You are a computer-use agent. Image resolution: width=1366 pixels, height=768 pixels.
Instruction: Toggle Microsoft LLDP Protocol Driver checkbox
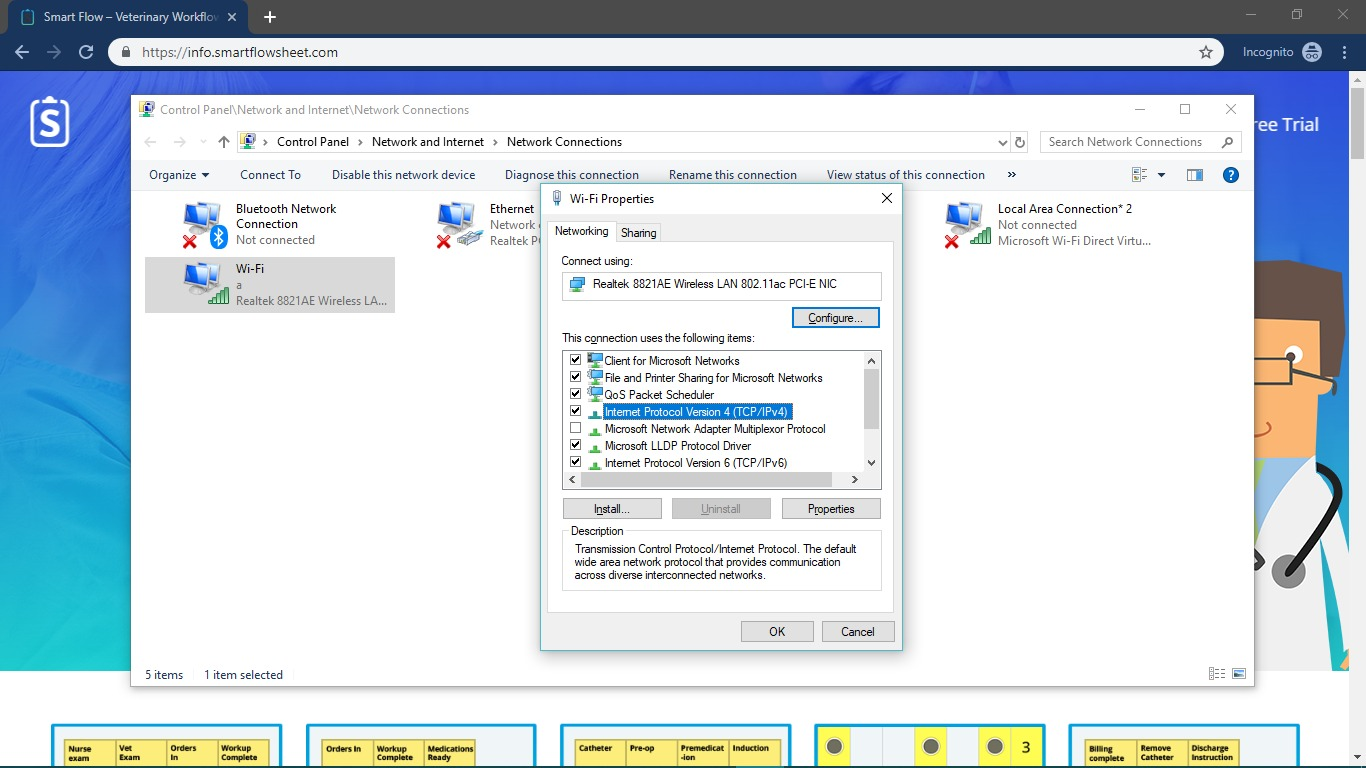pos(575,445)
